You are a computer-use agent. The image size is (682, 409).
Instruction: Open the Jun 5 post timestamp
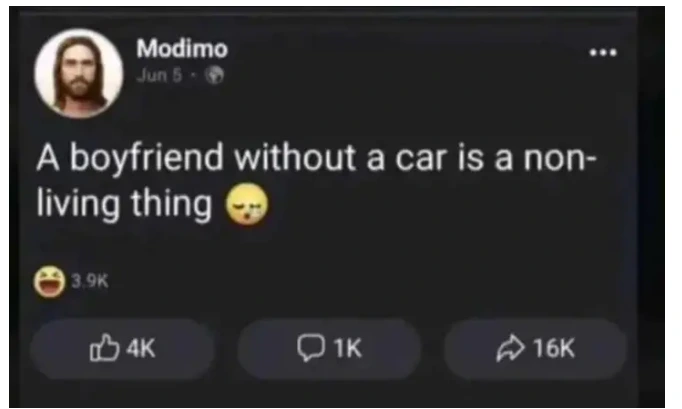(x=159, y=75)
